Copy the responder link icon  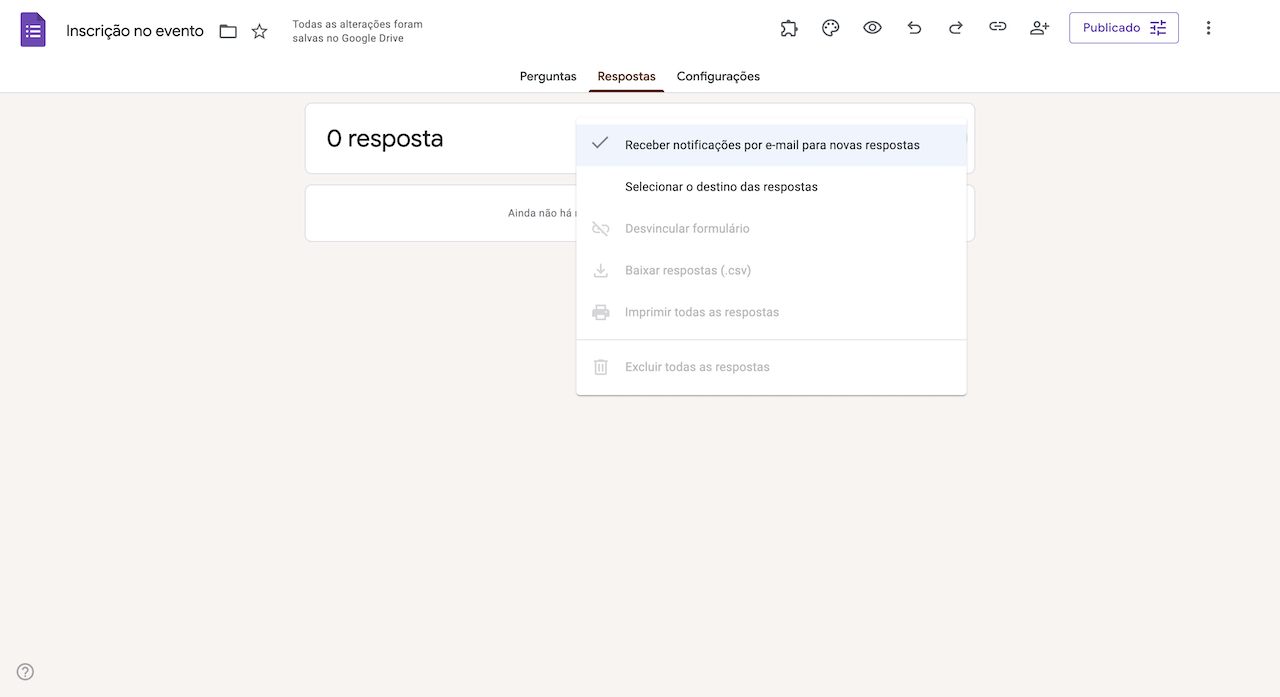pyautogui.click(x=997, y=27)
